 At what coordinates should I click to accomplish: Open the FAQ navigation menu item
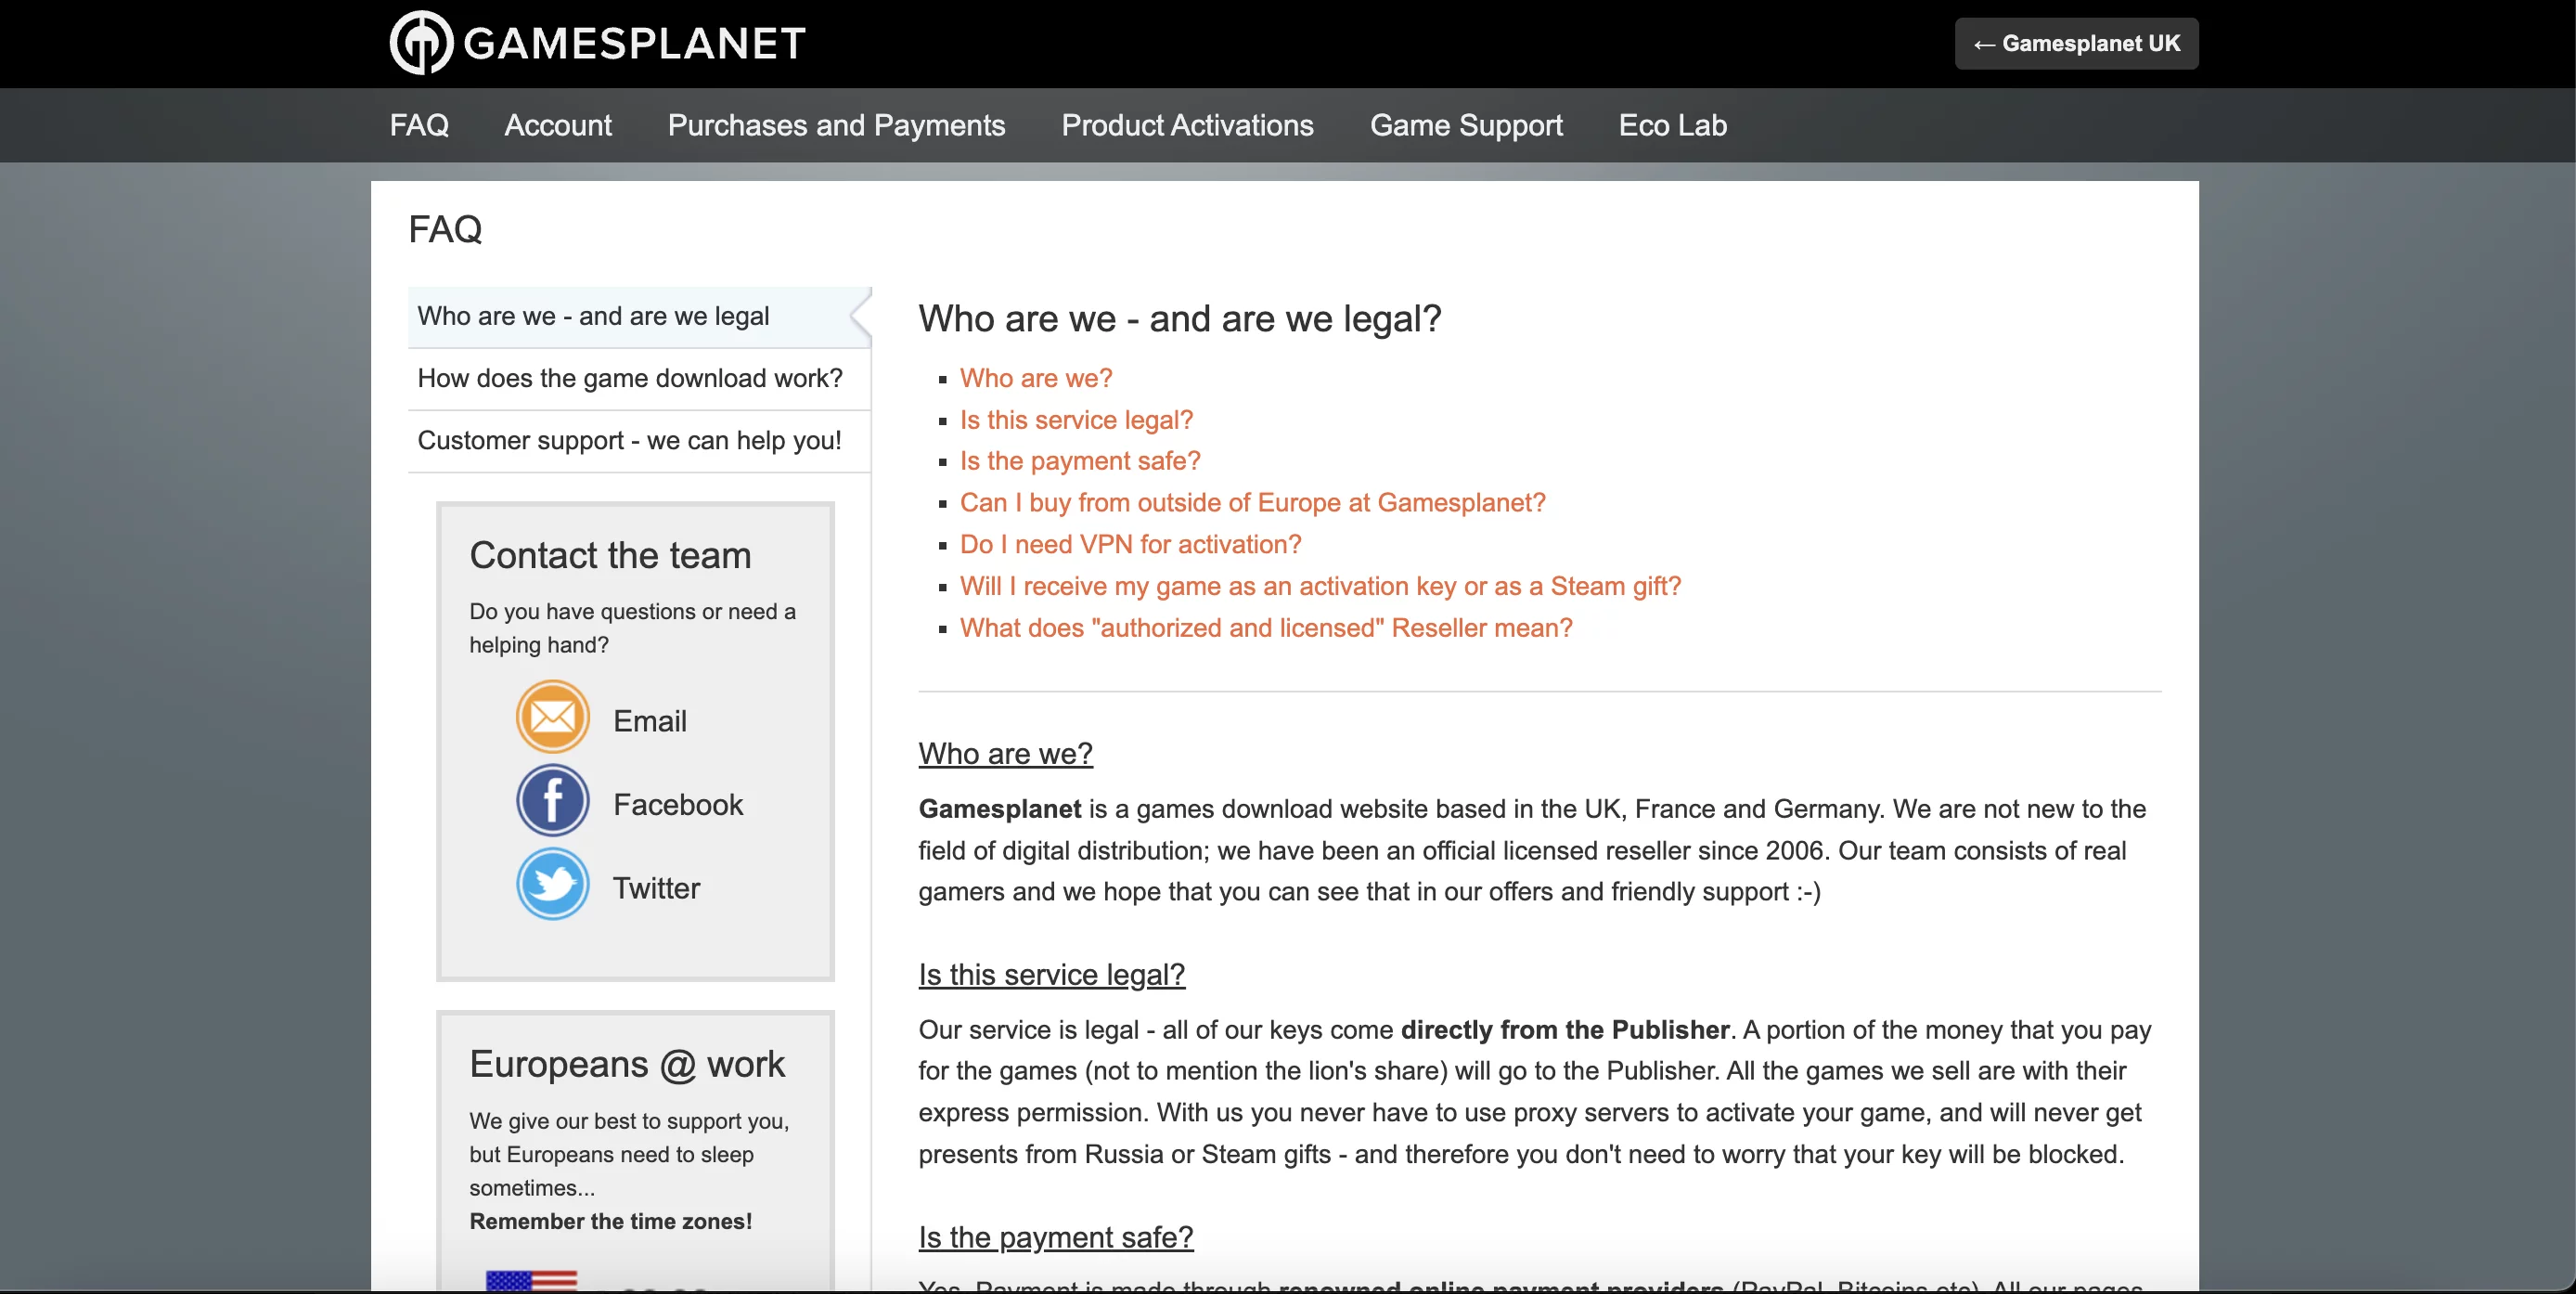coord(419,125)
